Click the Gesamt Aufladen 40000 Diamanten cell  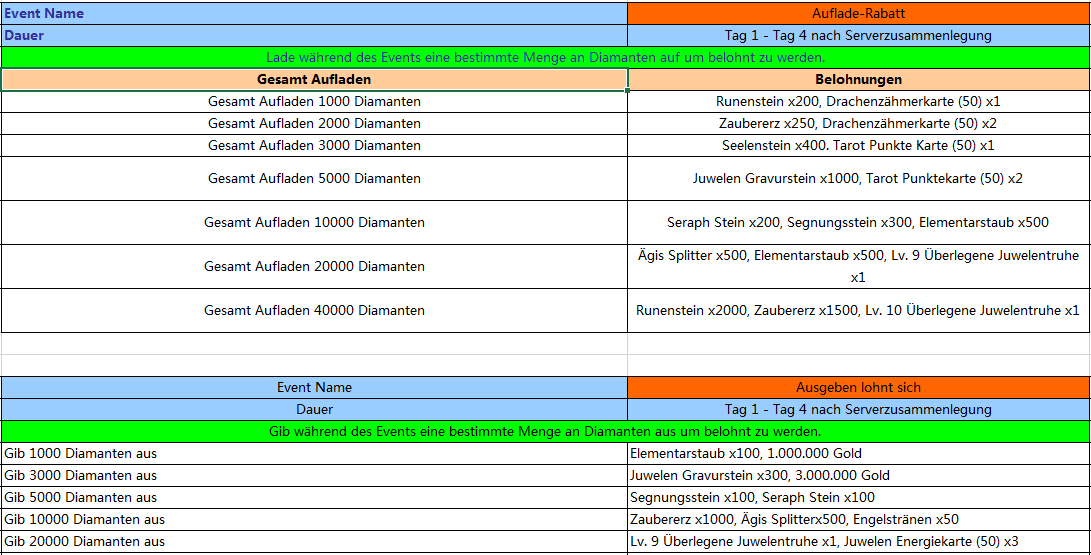tap(314, 310)
